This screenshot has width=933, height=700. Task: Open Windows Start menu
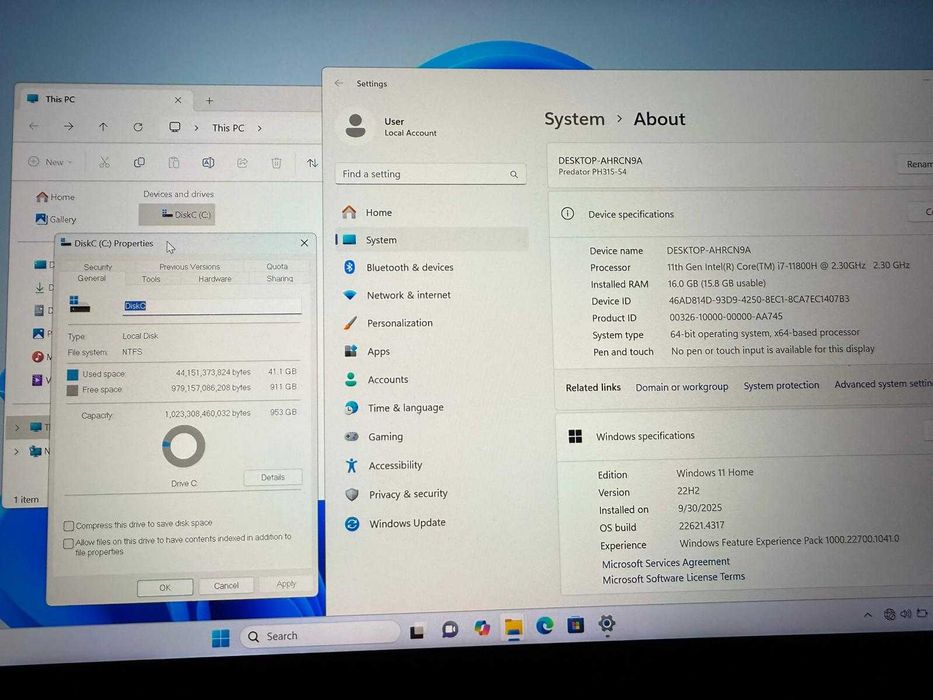[x=221, y=638]
